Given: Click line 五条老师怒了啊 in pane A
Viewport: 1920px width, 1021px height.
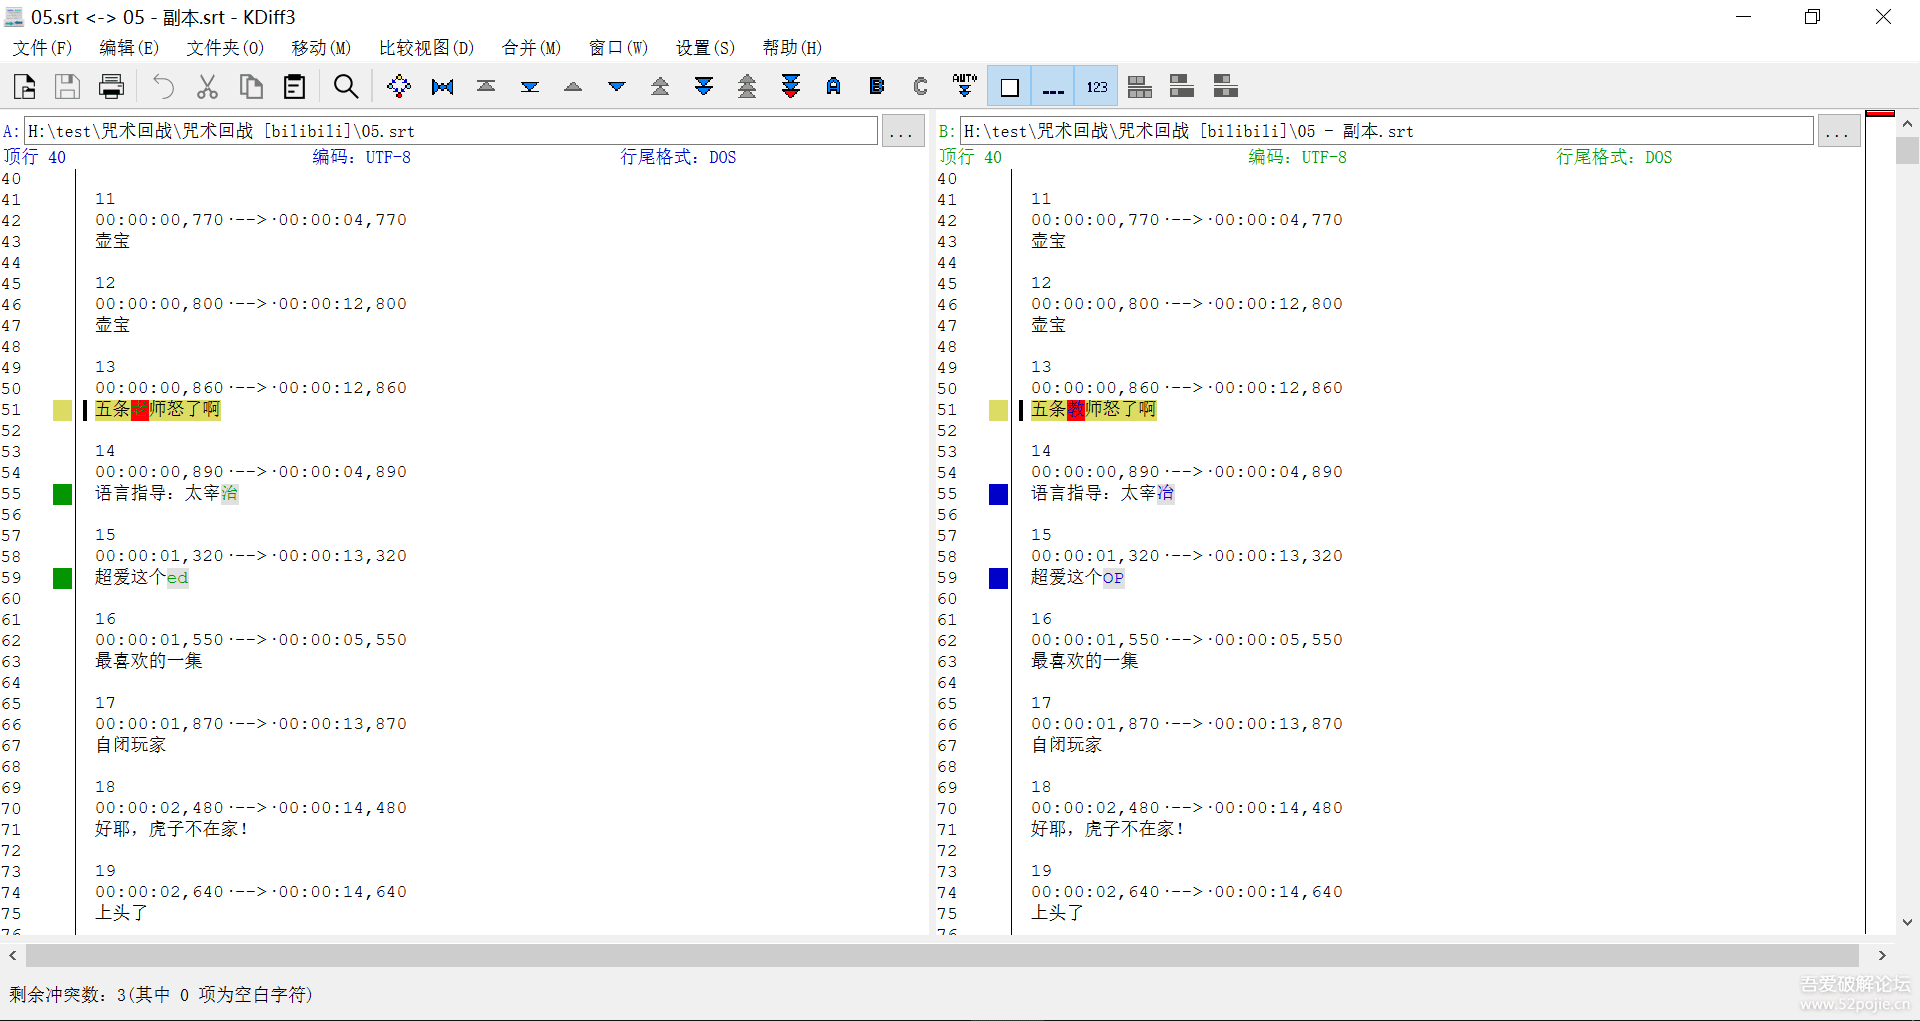Looking at the screenshot, I should pos(158,410).
